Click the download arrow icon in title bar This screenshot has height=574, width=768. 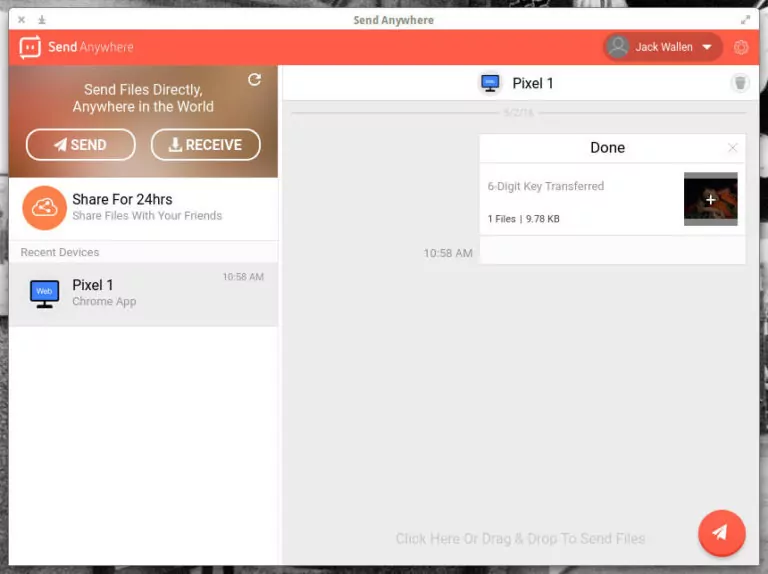click(x=42, y=20)
